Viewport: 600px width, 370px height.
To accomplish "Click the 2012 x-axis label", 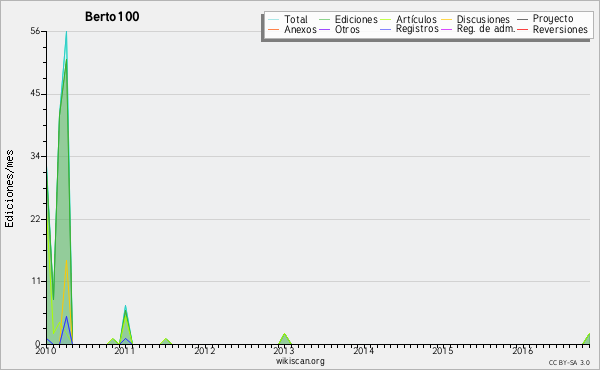I will point(204,350).
